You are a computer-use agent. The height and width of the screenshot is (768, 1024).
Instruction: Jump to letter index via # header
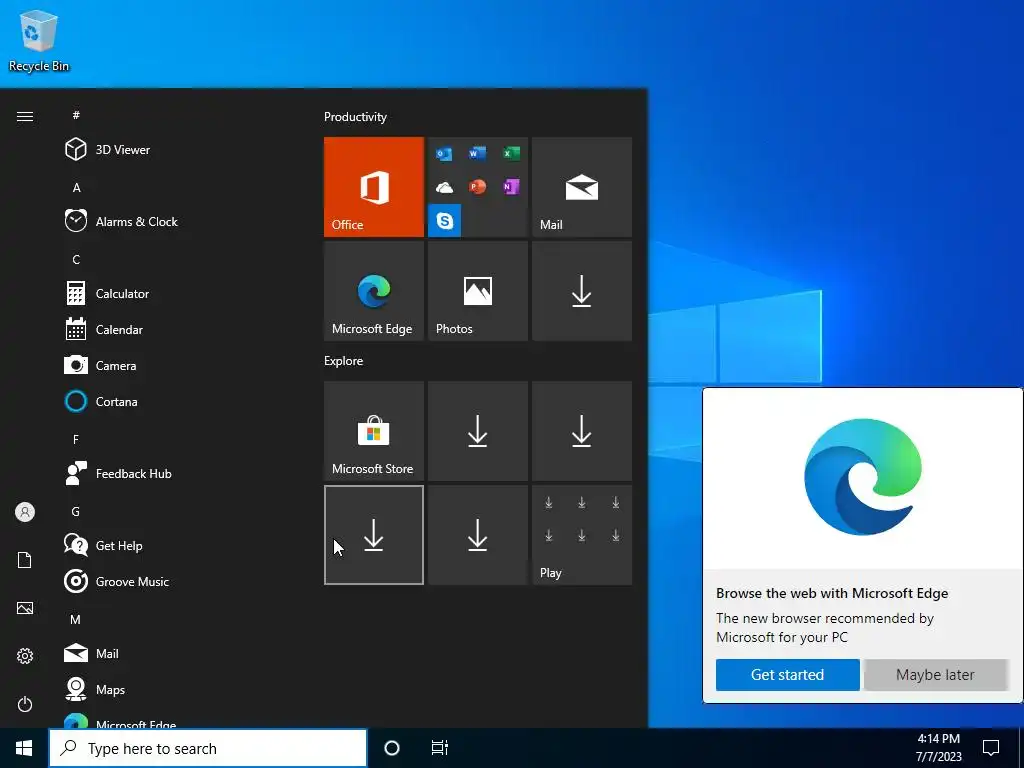pyautogui.click(x=76, y=115)
